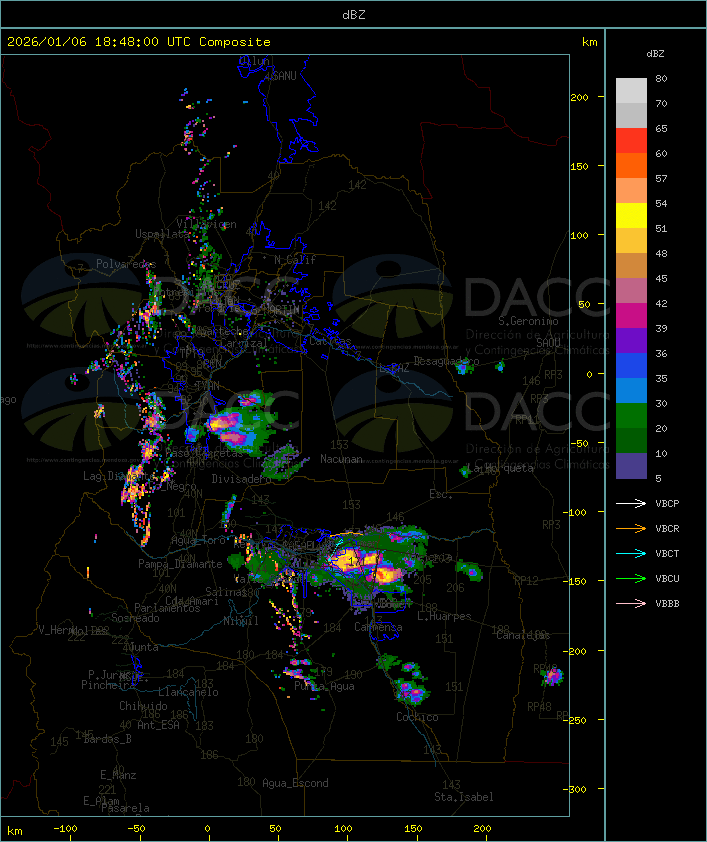Click the Nihuil map label

click(x=241, y=621)
